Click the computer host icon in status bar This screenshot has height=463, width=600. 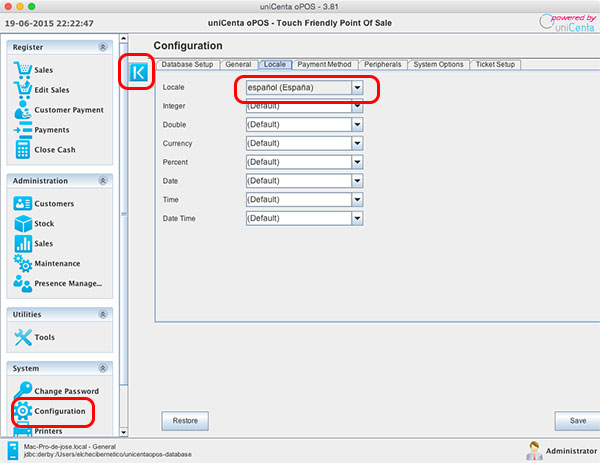13,450
